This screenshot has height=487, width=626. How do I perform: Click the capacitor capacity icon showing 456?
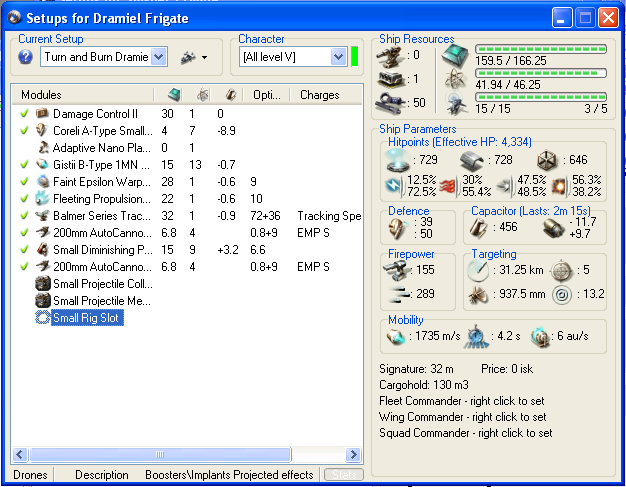pos(478,228)
